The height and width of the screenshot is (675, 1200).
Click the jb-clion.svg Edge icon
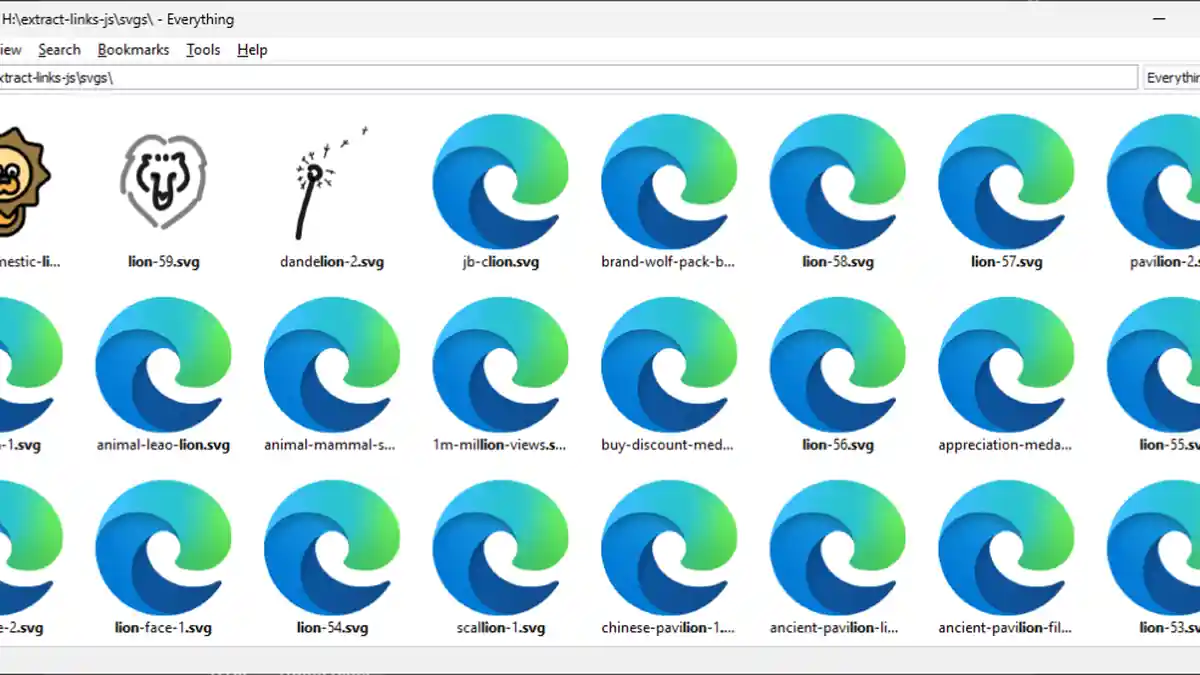pos(500,181)
